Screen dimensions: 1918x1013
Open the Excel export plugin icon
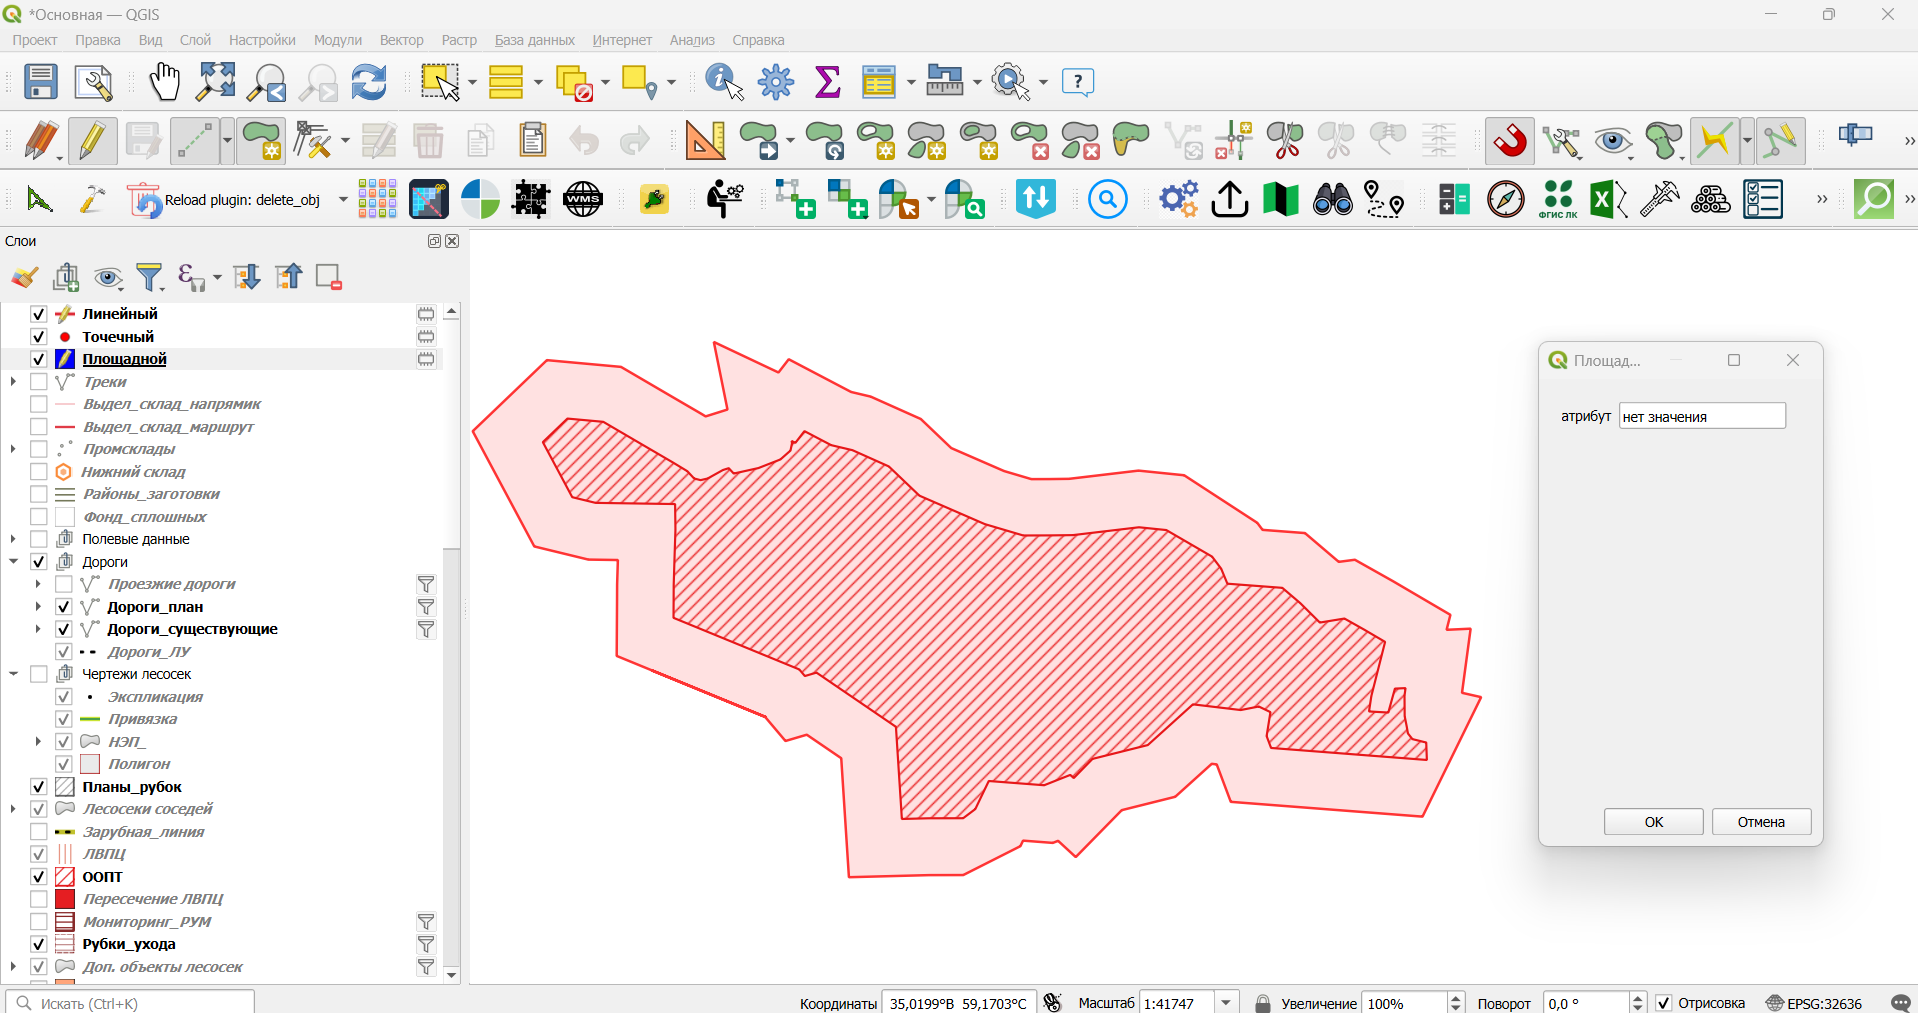point(1608,199)
